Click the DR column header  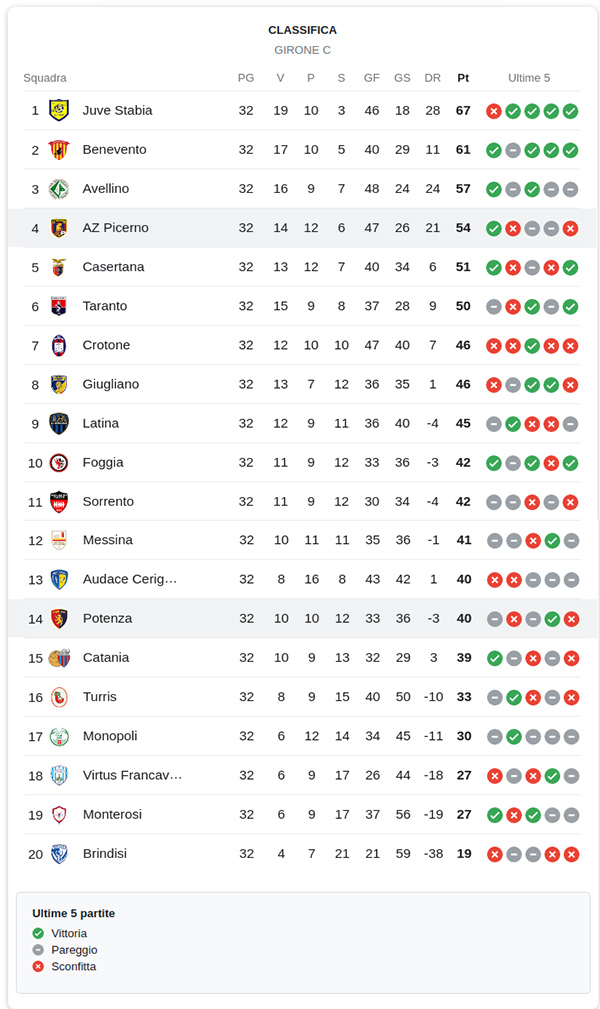click(x=432, y=78)
